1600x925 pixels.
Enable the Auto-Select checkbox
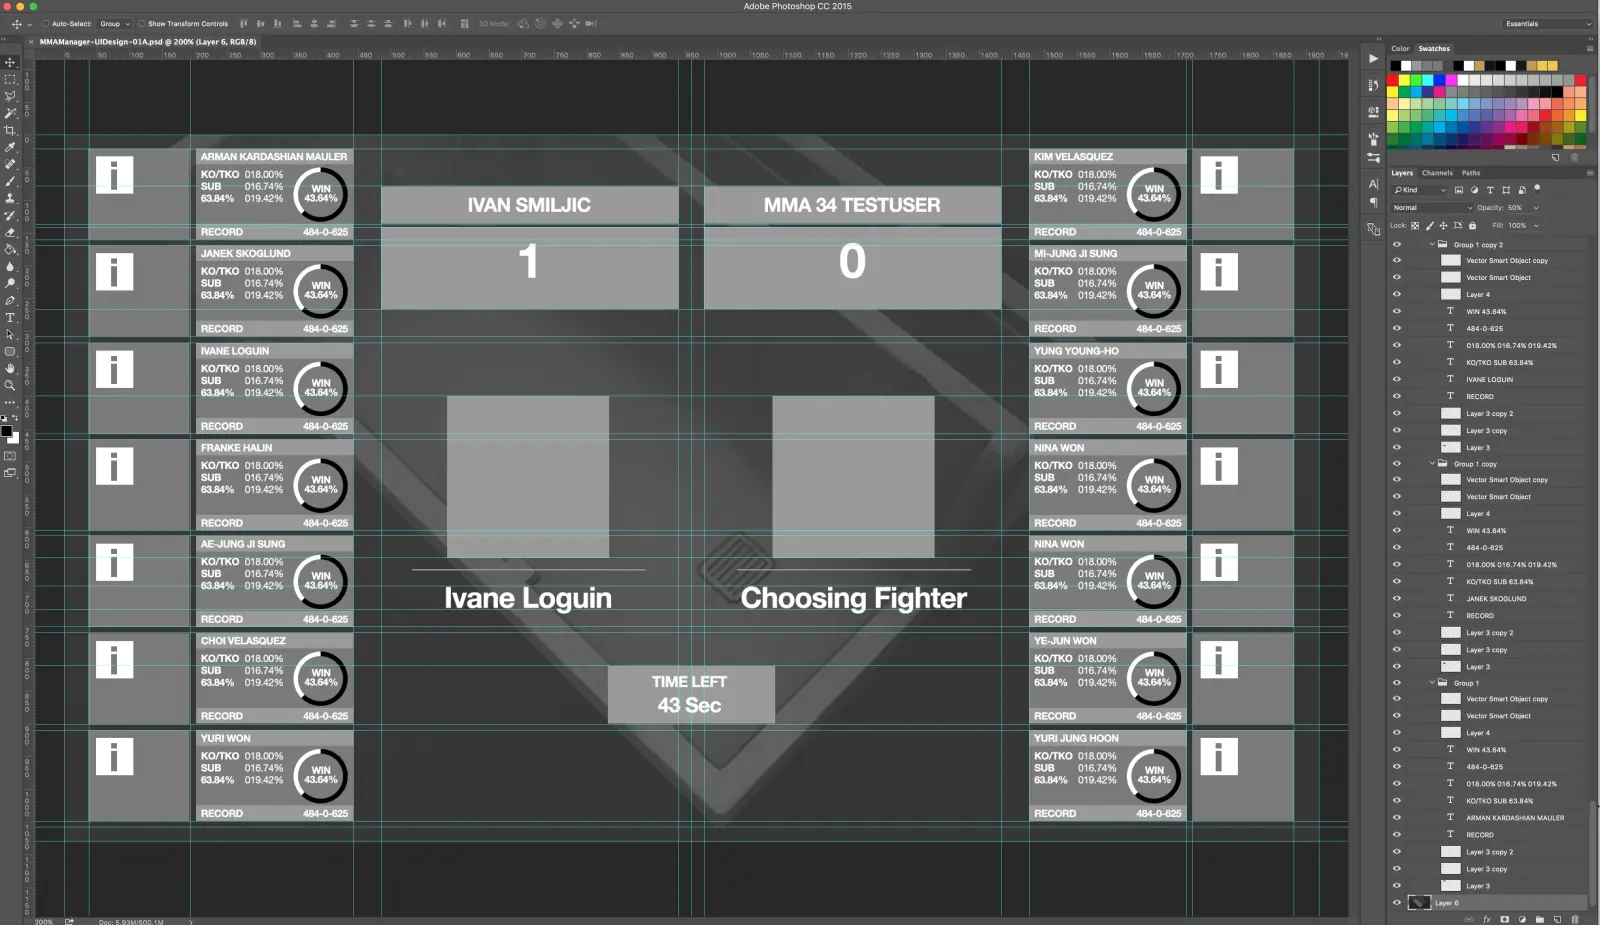pos(45,24)
